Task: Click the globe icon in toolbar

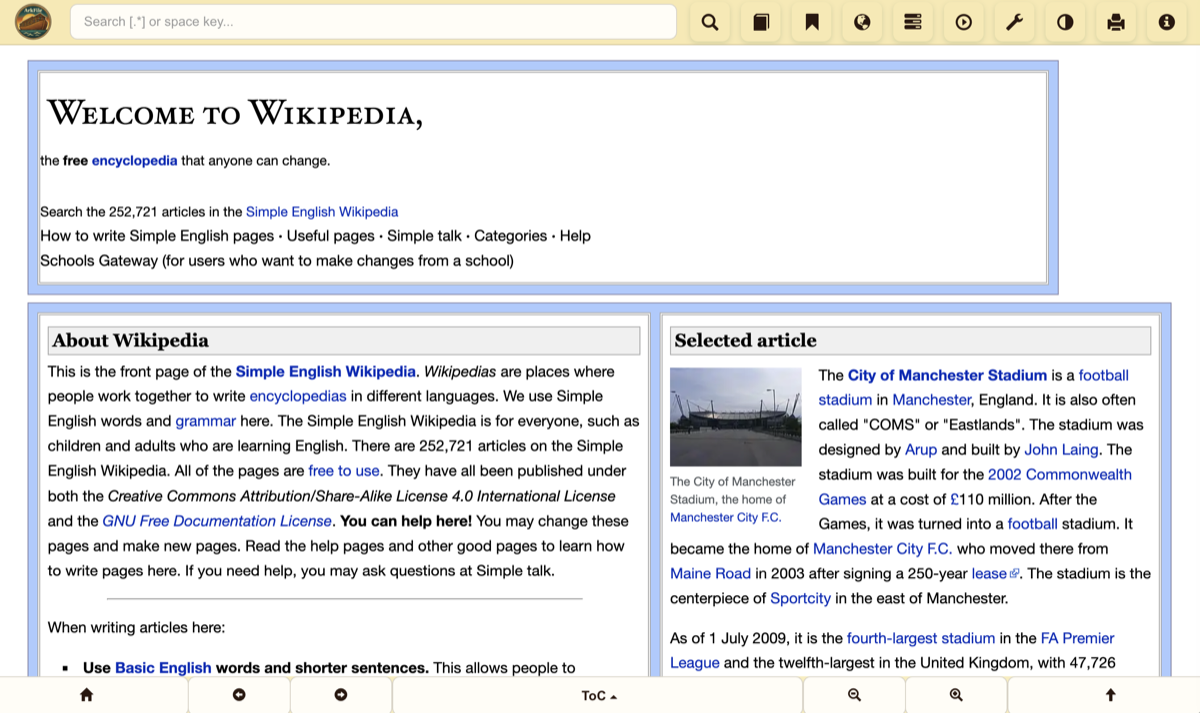Action: (x=862, y=22)
